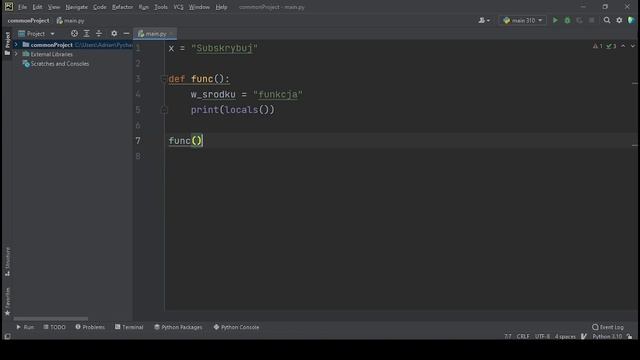Open the TODO tool window
Image resolution: width=640 pixels, height=360 pixels.
tap(54, 327)
